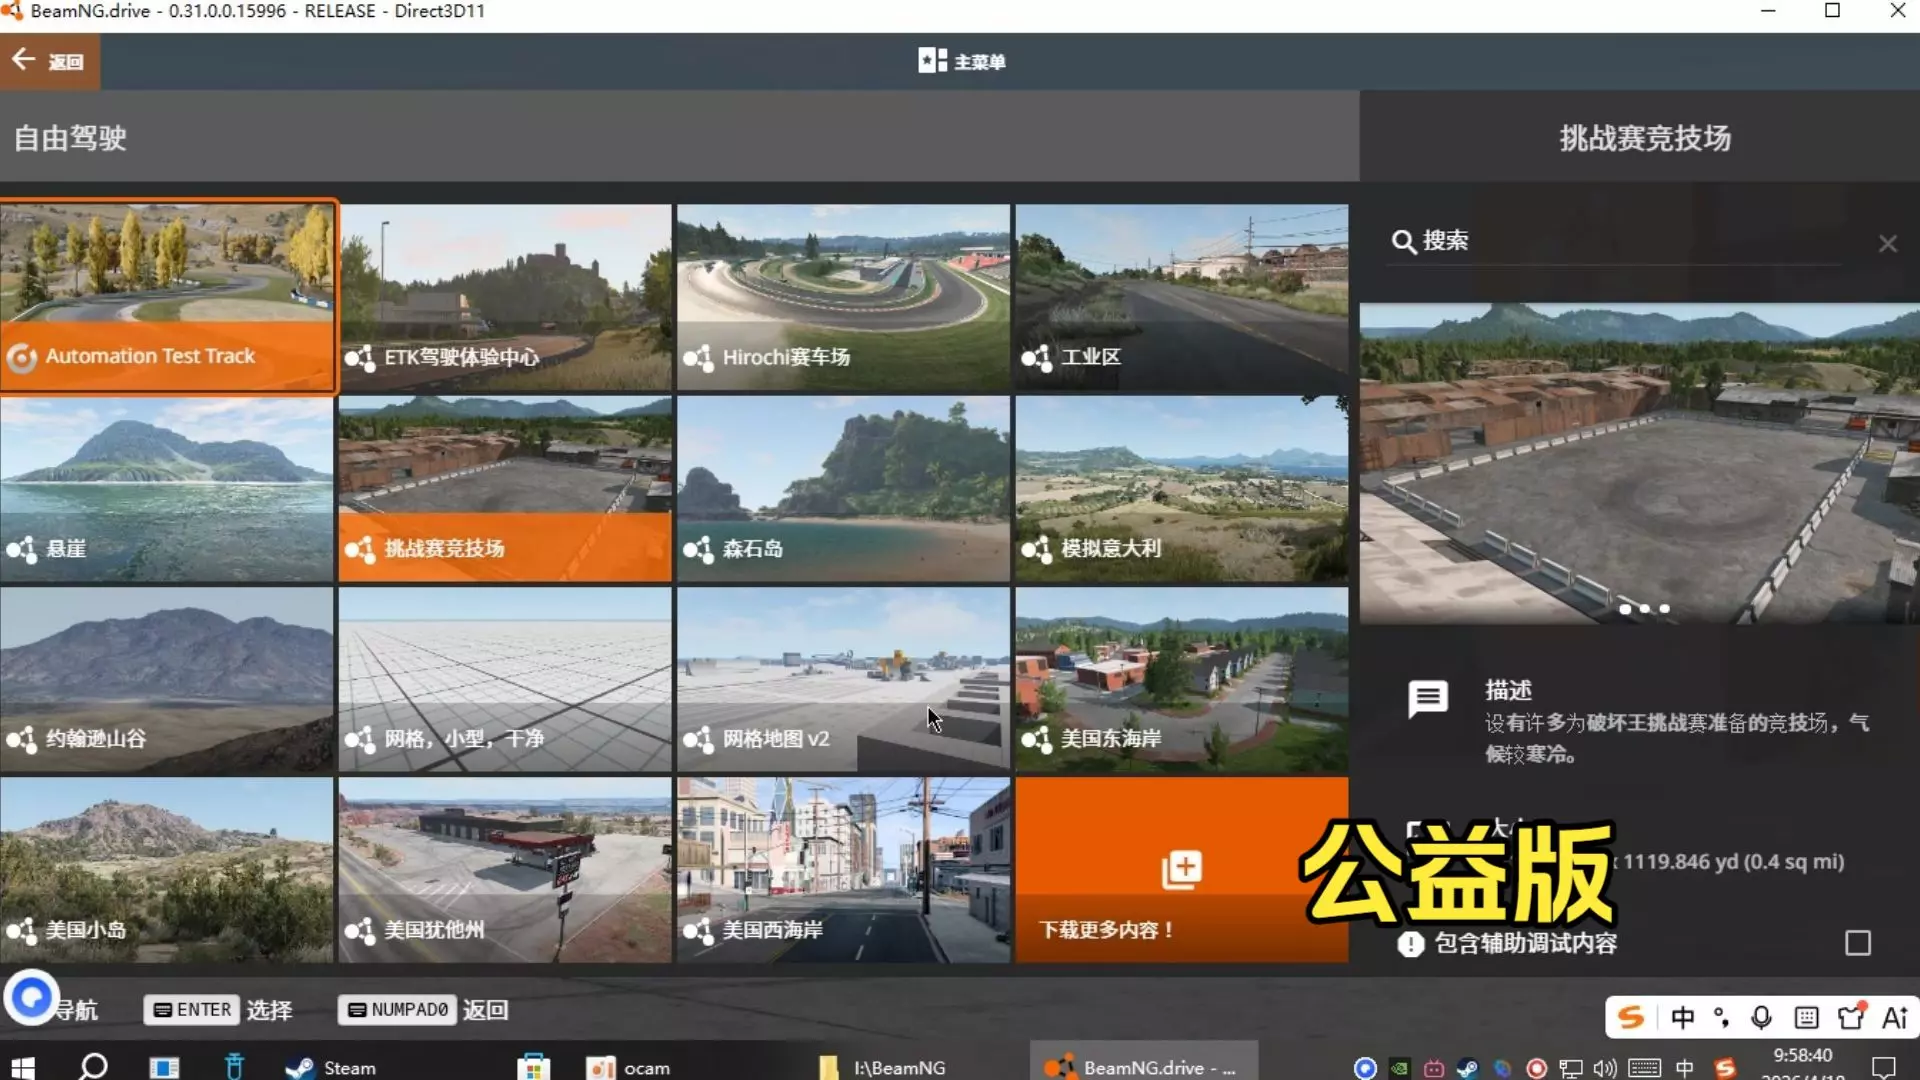The width and height of the screenshot is (1920, 1080).
Task: Click the back arrow icon
Action: pos(24,60)
